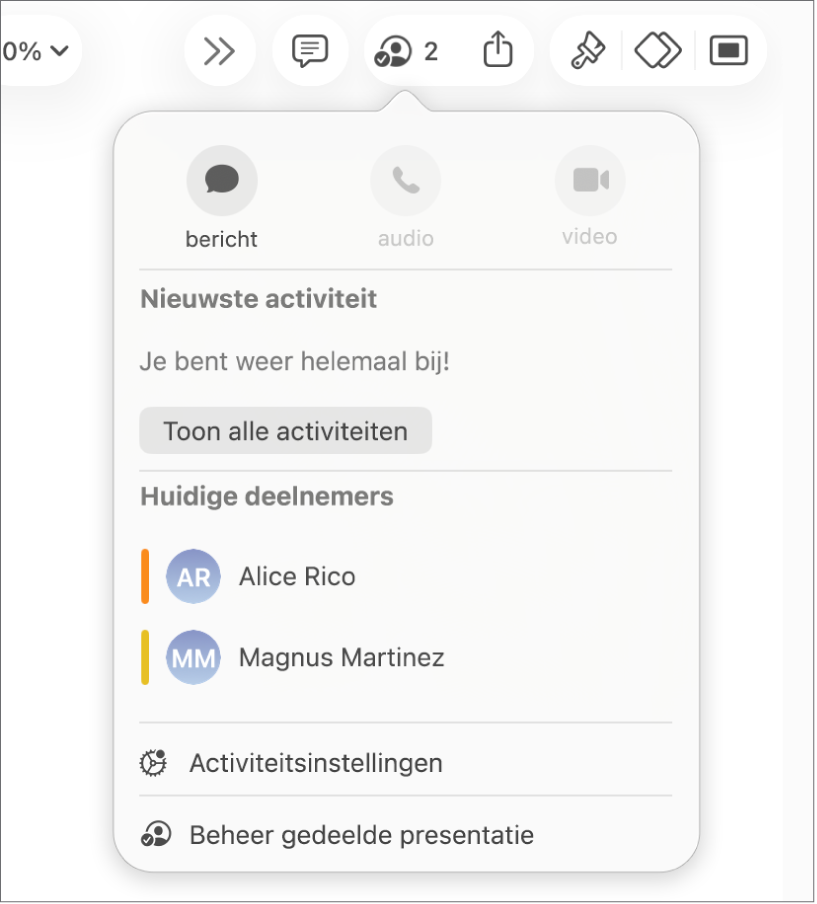Open the zoom percentage dropdown
Image resolution: width=817 pixels, height=904 pixels.
coord(37,51)
